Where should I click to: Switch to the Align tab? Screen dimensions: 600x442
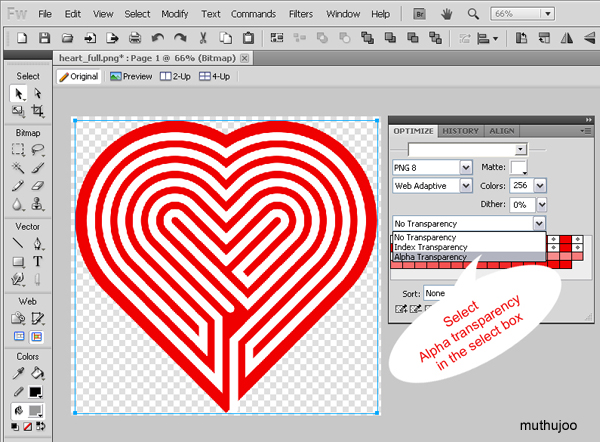coord(502,131)
